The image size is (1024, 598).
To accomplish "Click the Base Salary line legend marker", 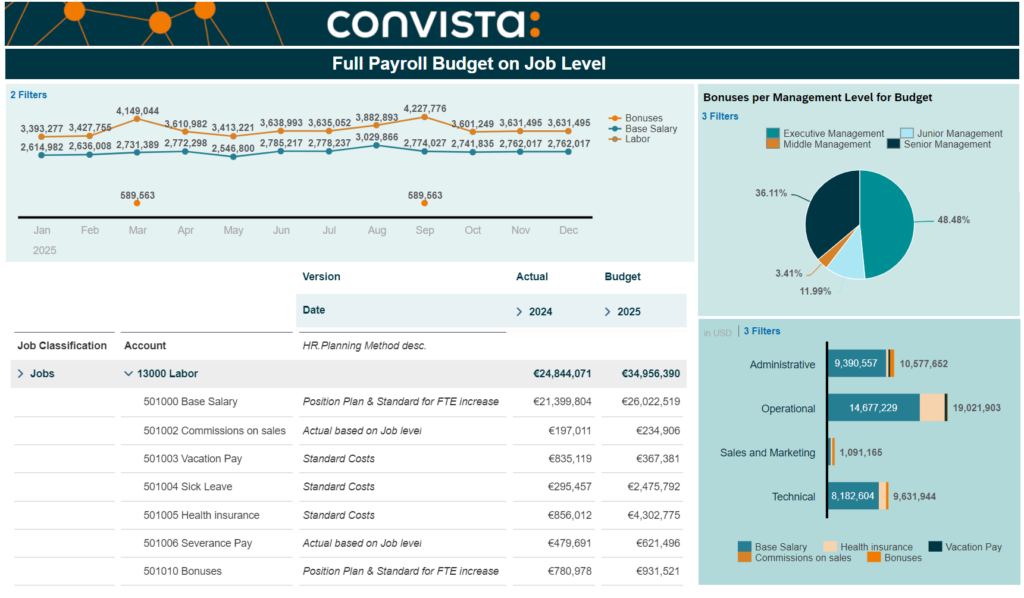I will pyautogui.click(x=614, y=129).
